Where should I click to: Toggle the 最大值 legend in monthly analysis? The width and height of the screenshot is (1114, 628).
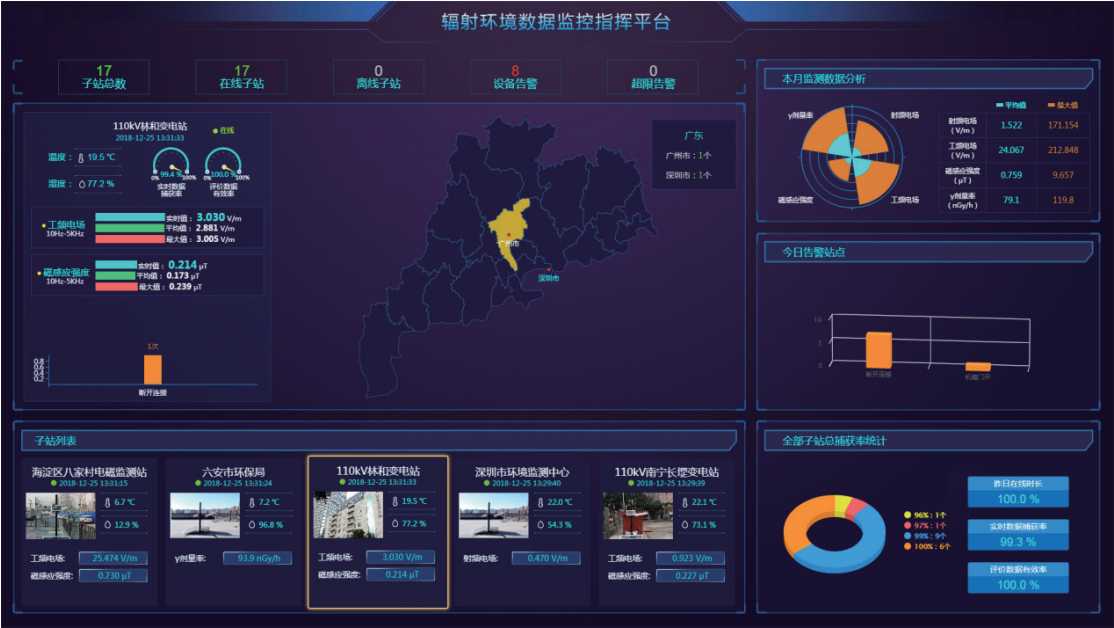1063,104
